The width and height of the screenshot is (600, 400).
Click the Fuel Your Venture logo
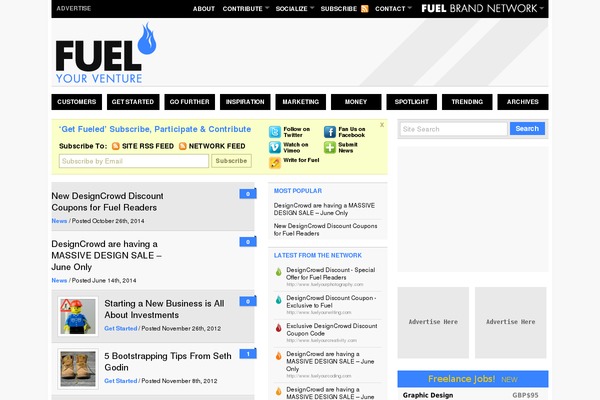106,54
